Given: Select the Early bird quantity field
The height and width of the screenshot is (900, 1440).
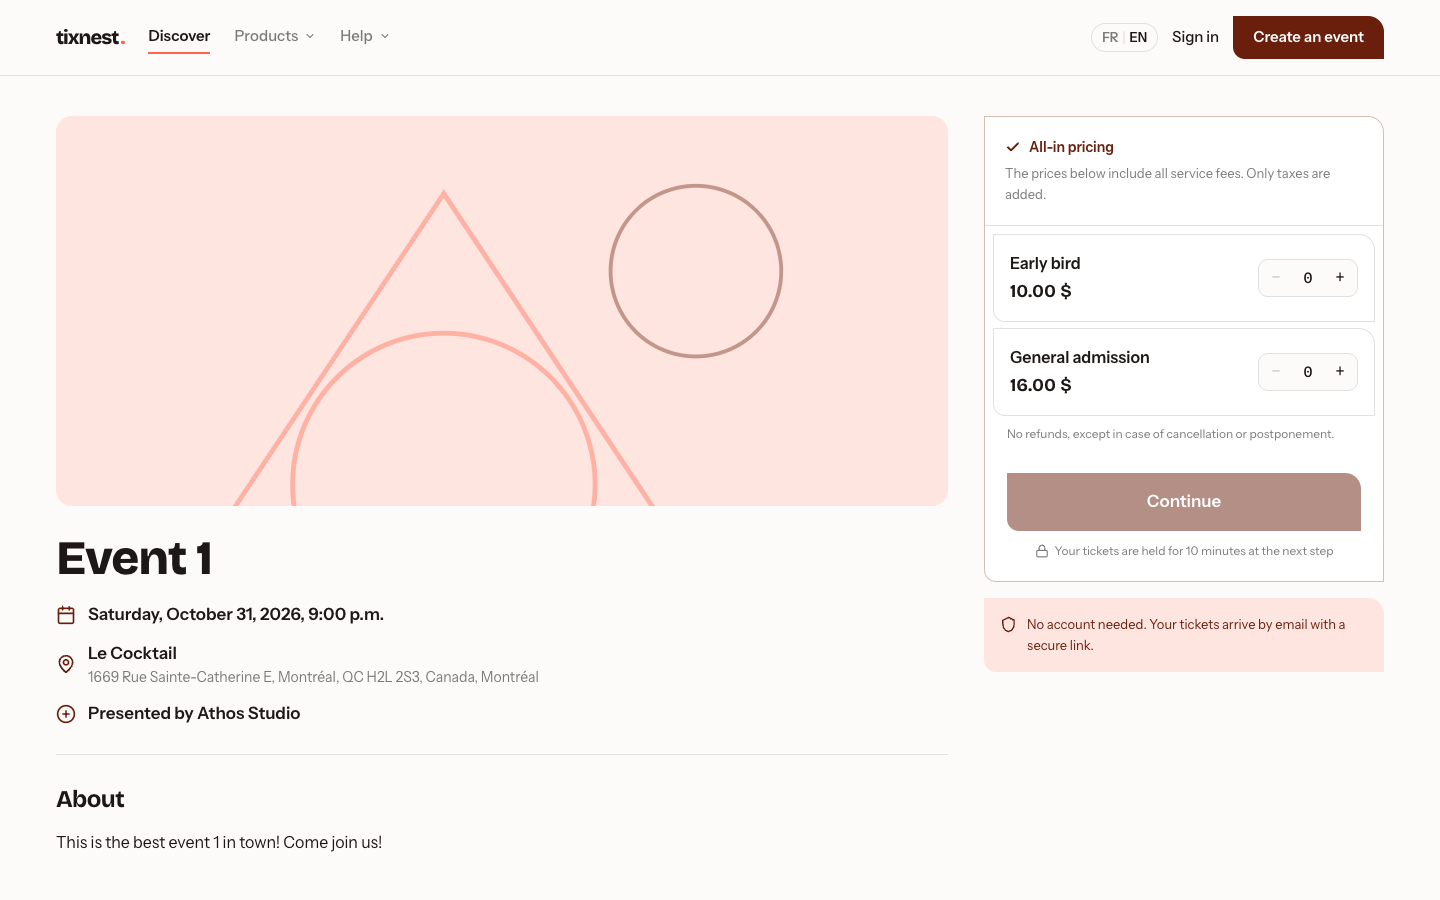Looking at the screenshot, I should (x=1308, y=278).
